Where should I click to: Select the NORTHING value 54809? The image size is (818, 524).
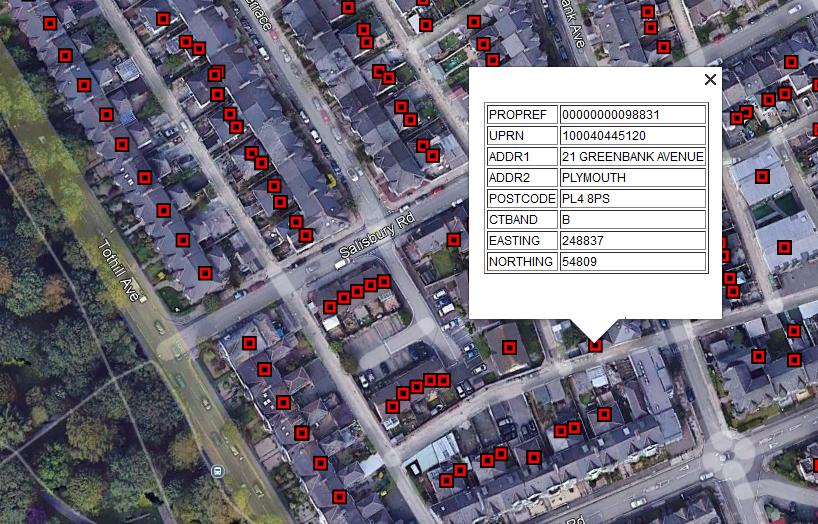click(632, 262)
